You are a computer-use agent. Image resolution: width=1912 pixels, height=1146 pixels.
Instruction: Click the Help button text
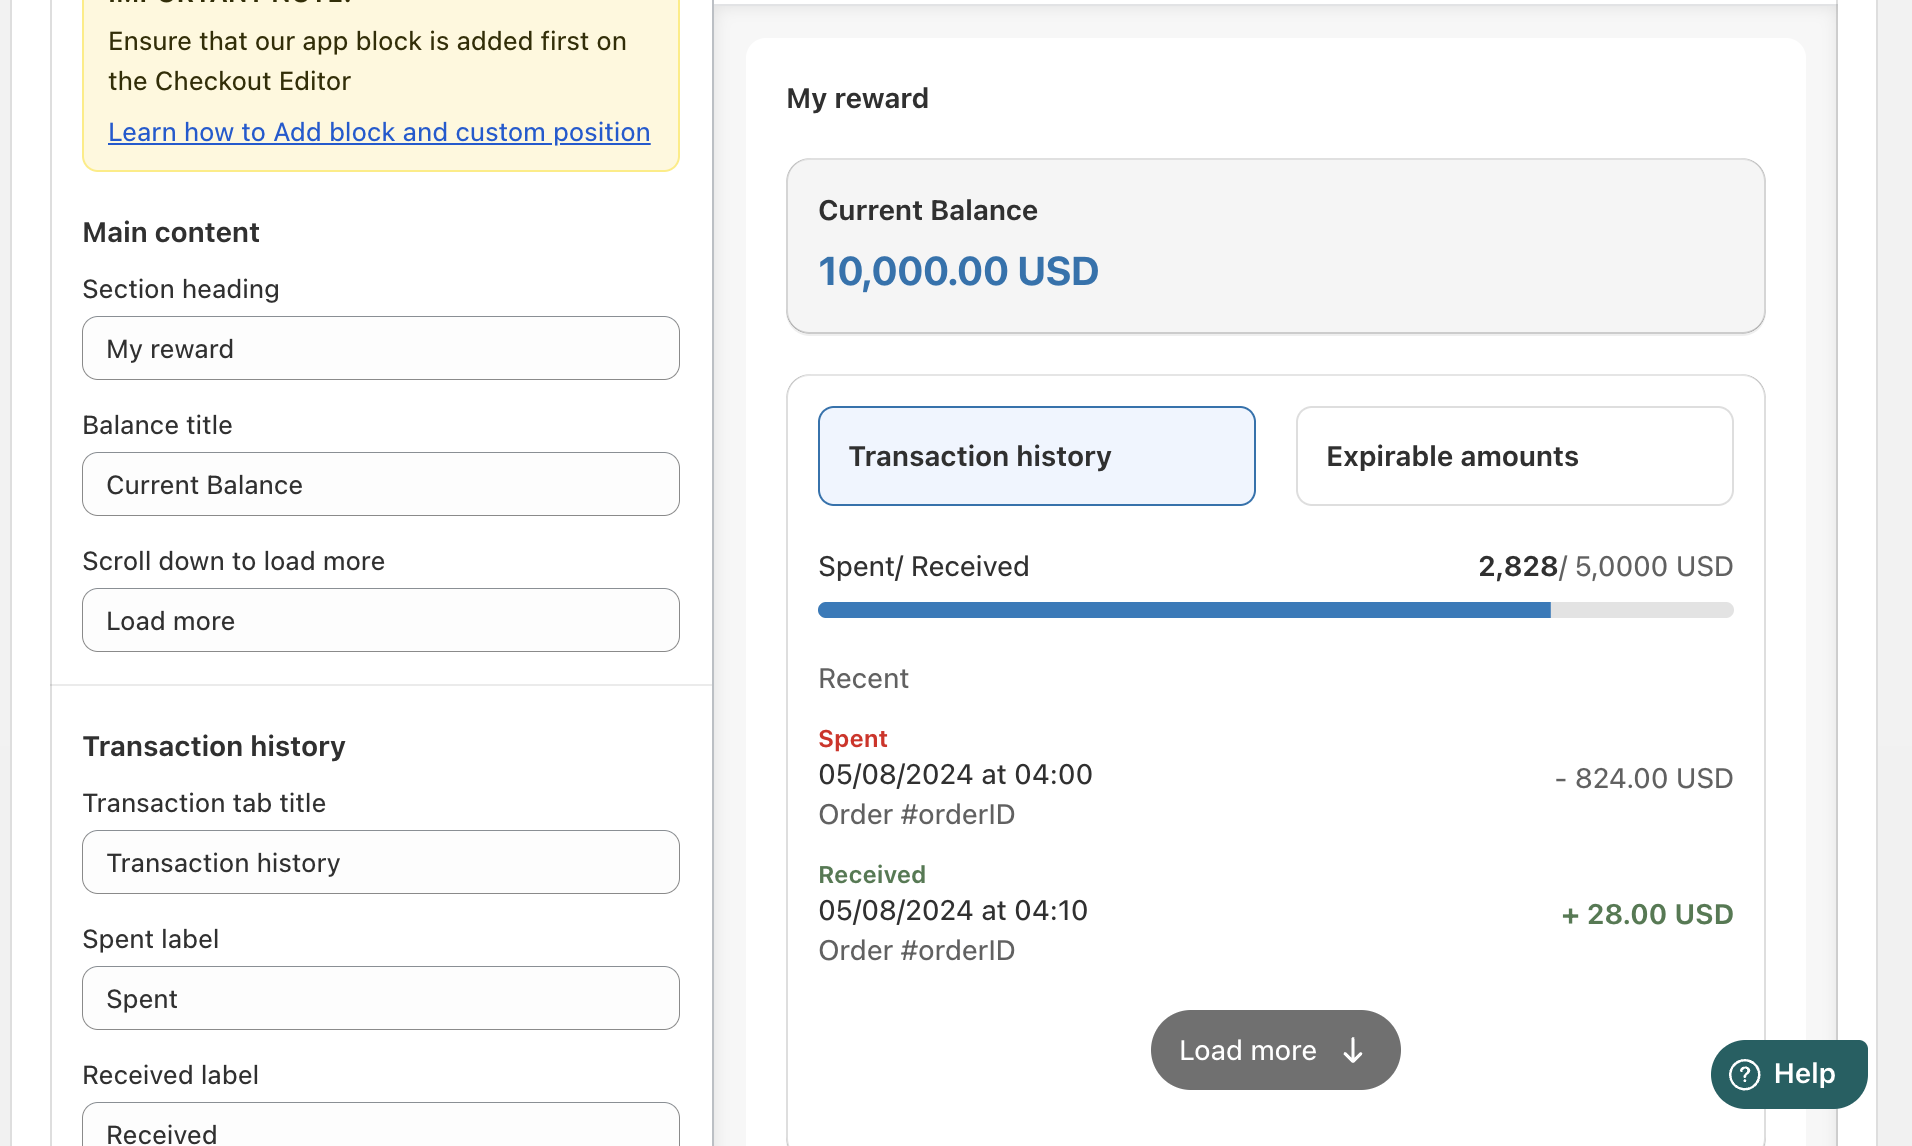point(1804,1074)
